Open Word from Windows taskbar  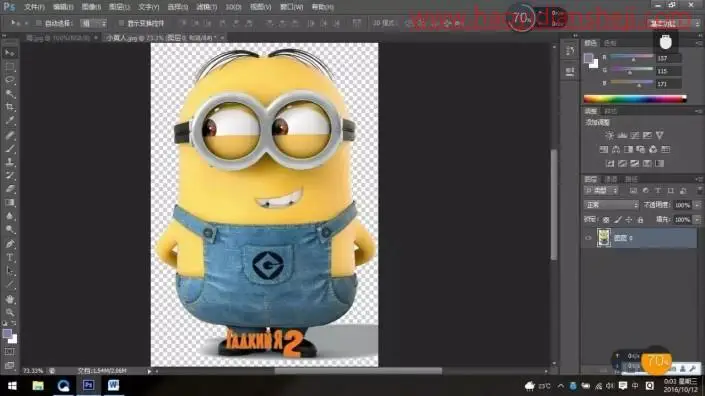[x=113, y=385]
